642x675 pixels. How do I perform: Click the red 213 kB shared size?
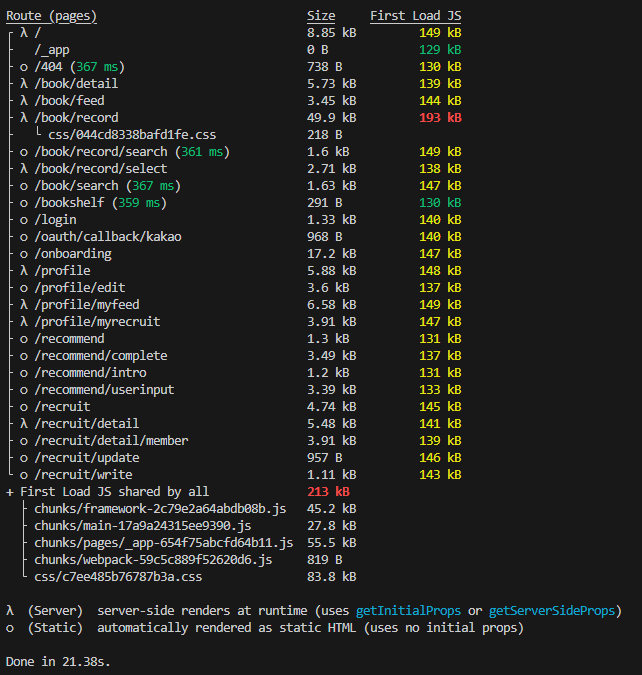point(328,492)
